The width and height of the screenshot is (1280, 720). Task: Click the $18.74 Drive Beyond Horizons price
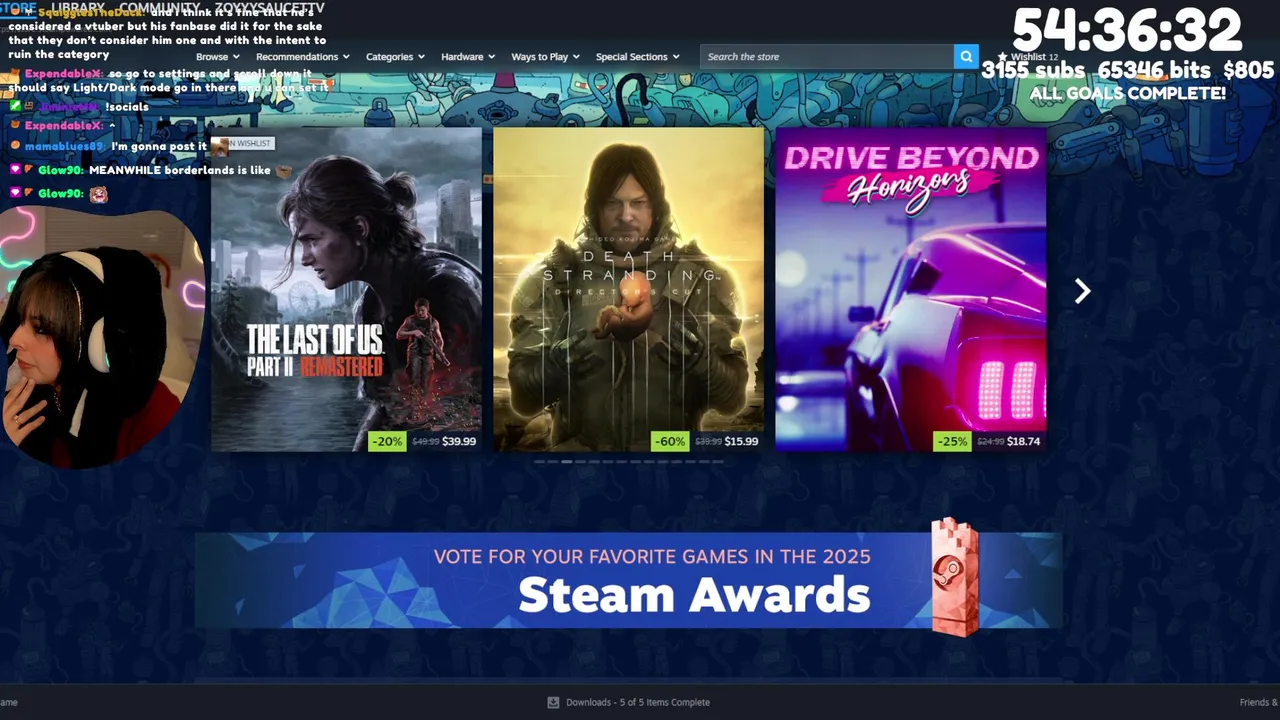click(x=1023, y=441)
